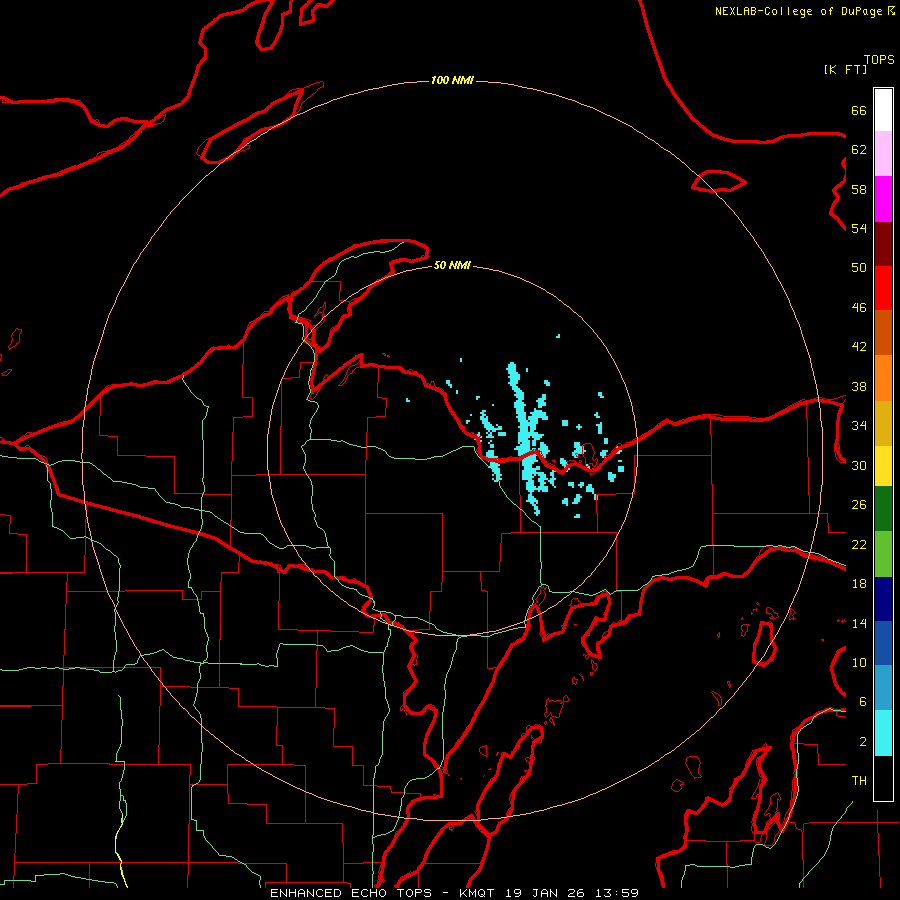Click the 18 legend value
The width and height of the screenshot is (900, 900).
pyautogui.click(x=859, y=584)
